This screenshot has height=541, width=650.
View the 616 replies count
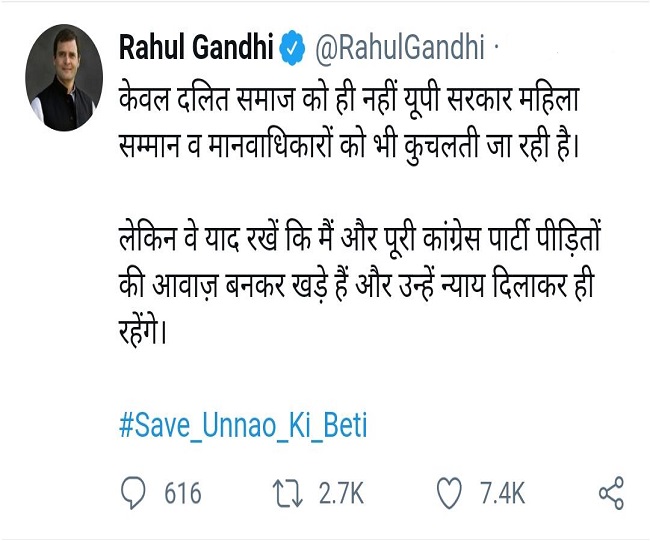click(x=182, y=493)
